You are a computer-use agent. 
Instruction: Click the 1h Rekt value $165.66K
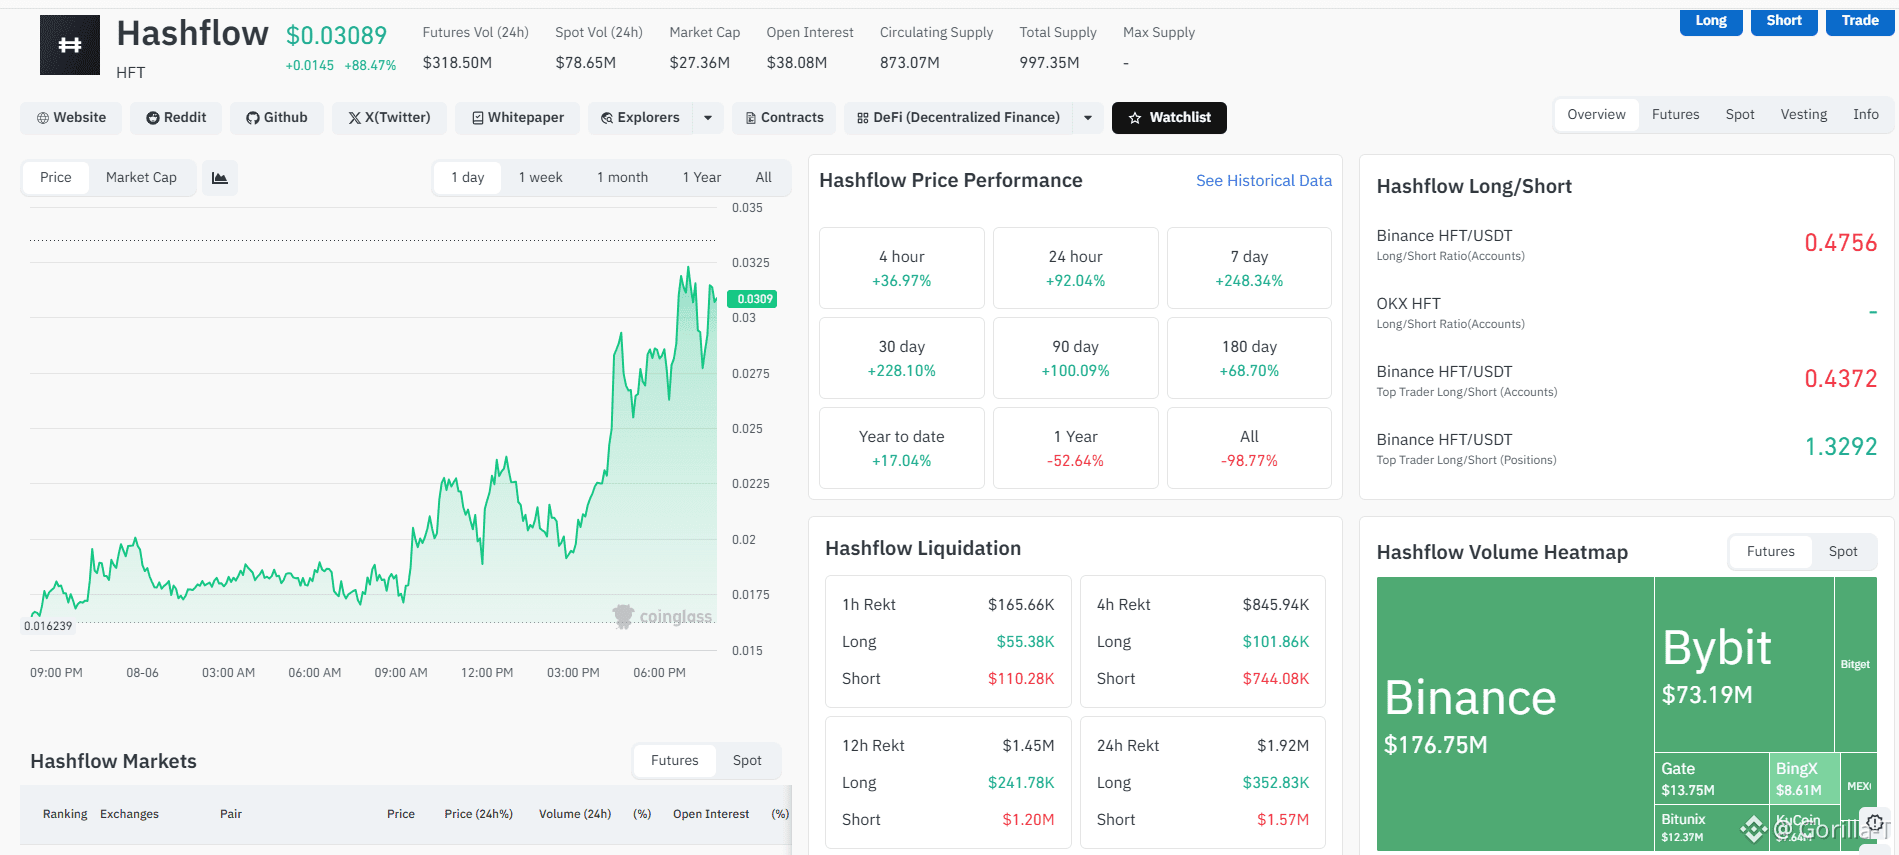[x=1021, y=605]
